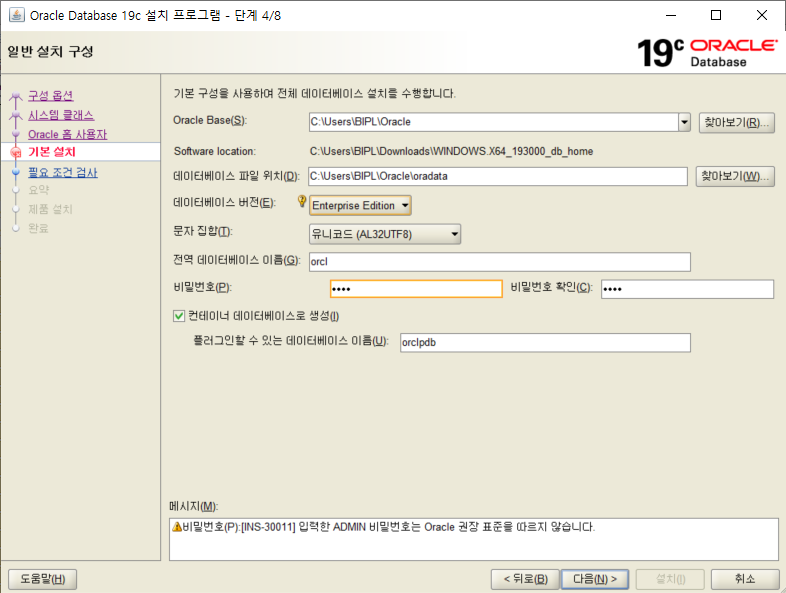
Task: Click the 찾아보기(R) browse button
Action: tap(737, 122)
